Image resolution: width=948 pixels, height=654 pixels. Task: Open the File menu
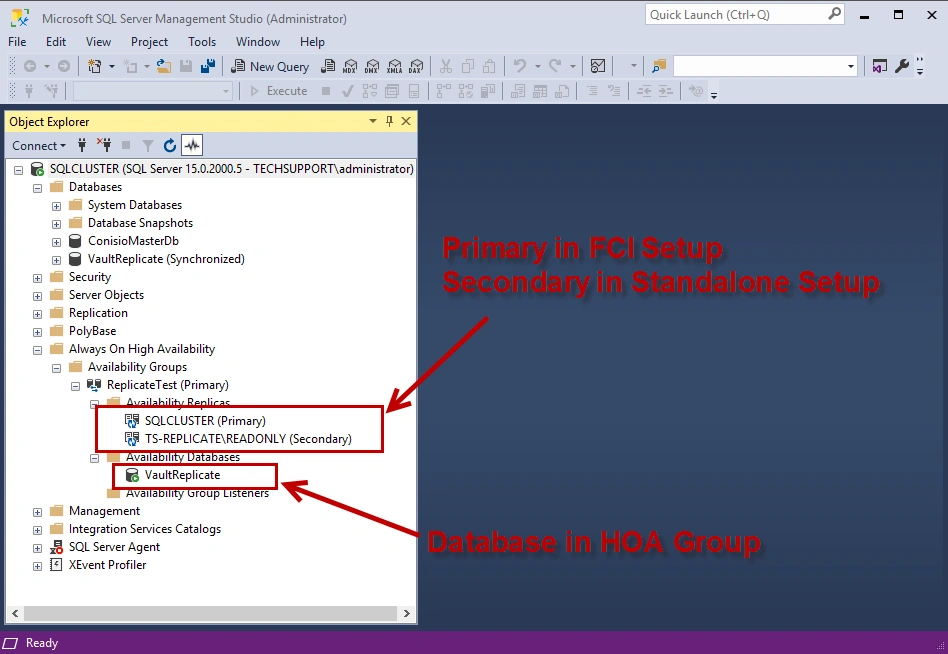pos(17,42)
